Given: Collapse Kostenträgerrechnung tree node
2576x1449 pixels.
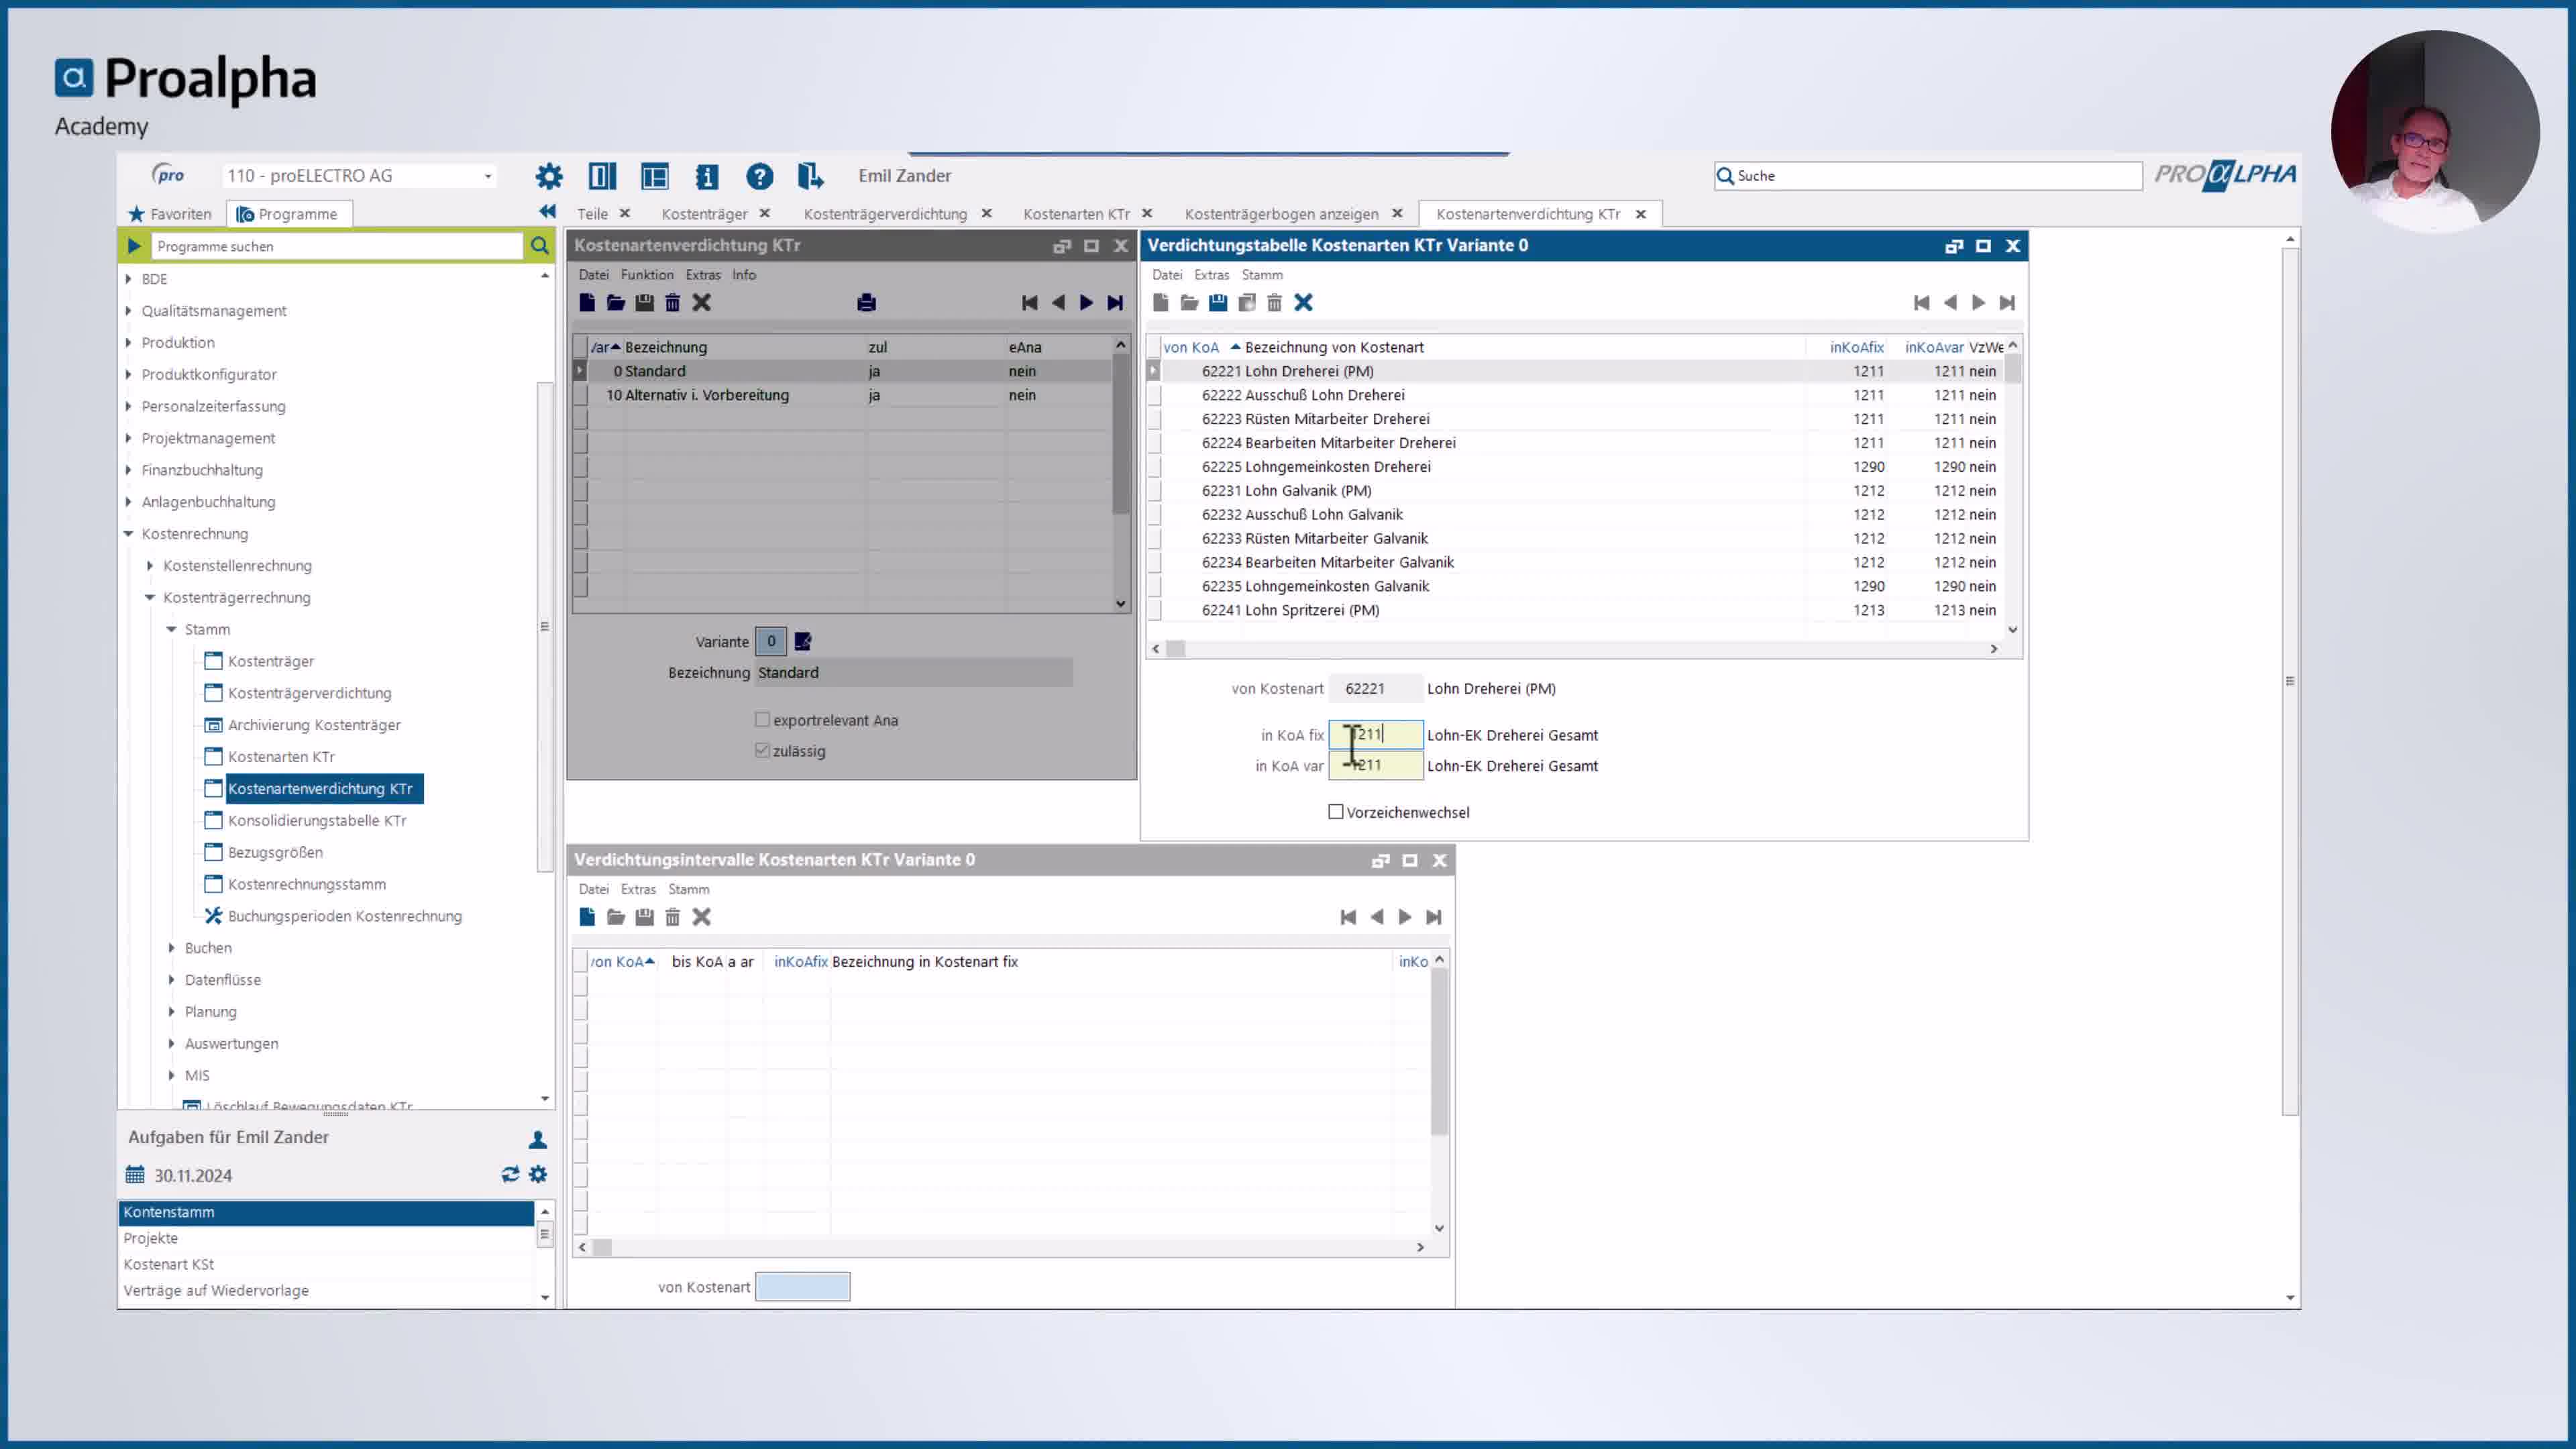Looking at the screenshot, I should [x=150, y=598].
